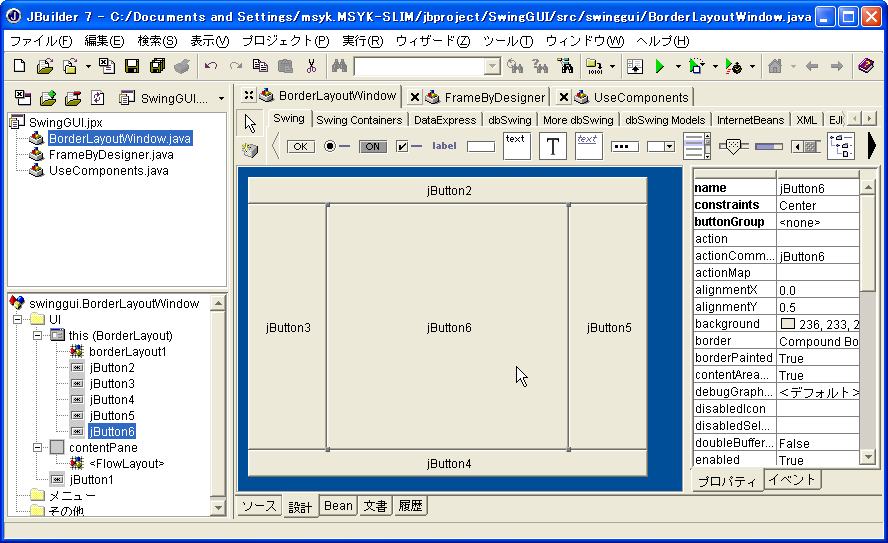Image resolution: width=888 pixels, height=543 pixels.
Task: Click the Run project green arrow icon
Action: coord(659,67)
